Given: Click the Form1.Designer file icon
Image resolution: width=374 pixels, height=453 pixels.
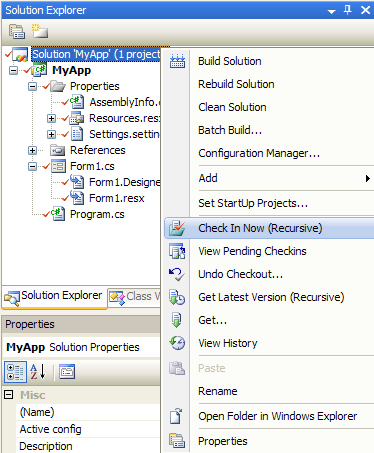Looking at the screenshot, I should 77,182.
